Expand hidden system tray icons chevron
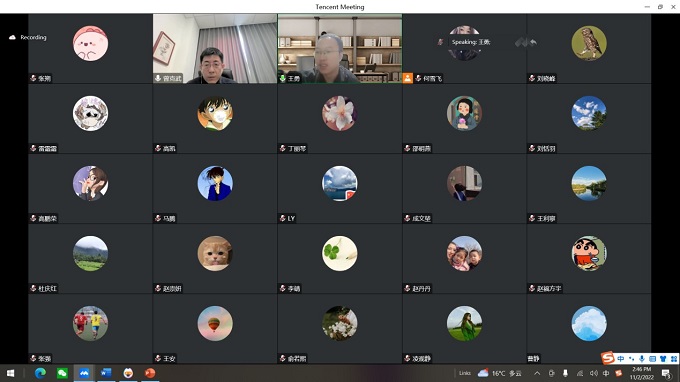The width and height of the screenshot is (680, 382). tap(537, 373)
